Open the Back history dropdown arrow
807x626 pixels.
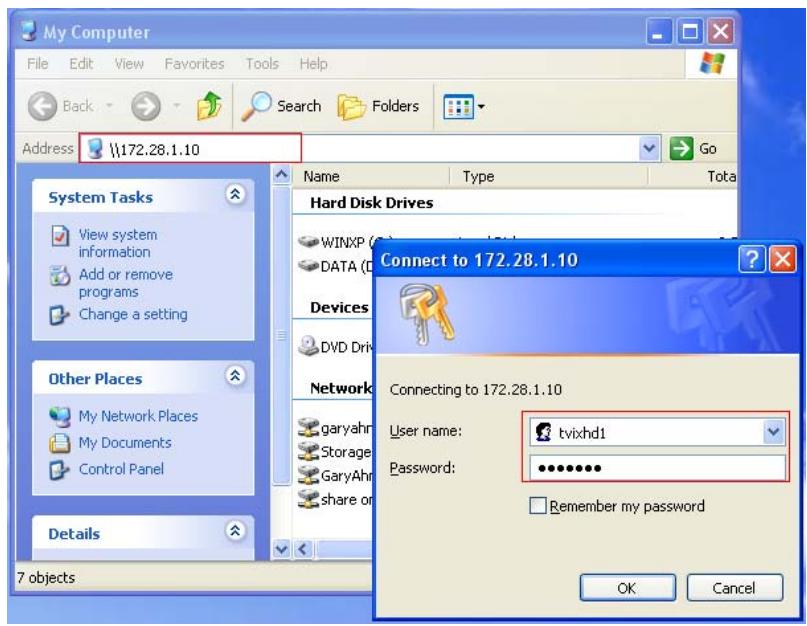tap(110, 106)
